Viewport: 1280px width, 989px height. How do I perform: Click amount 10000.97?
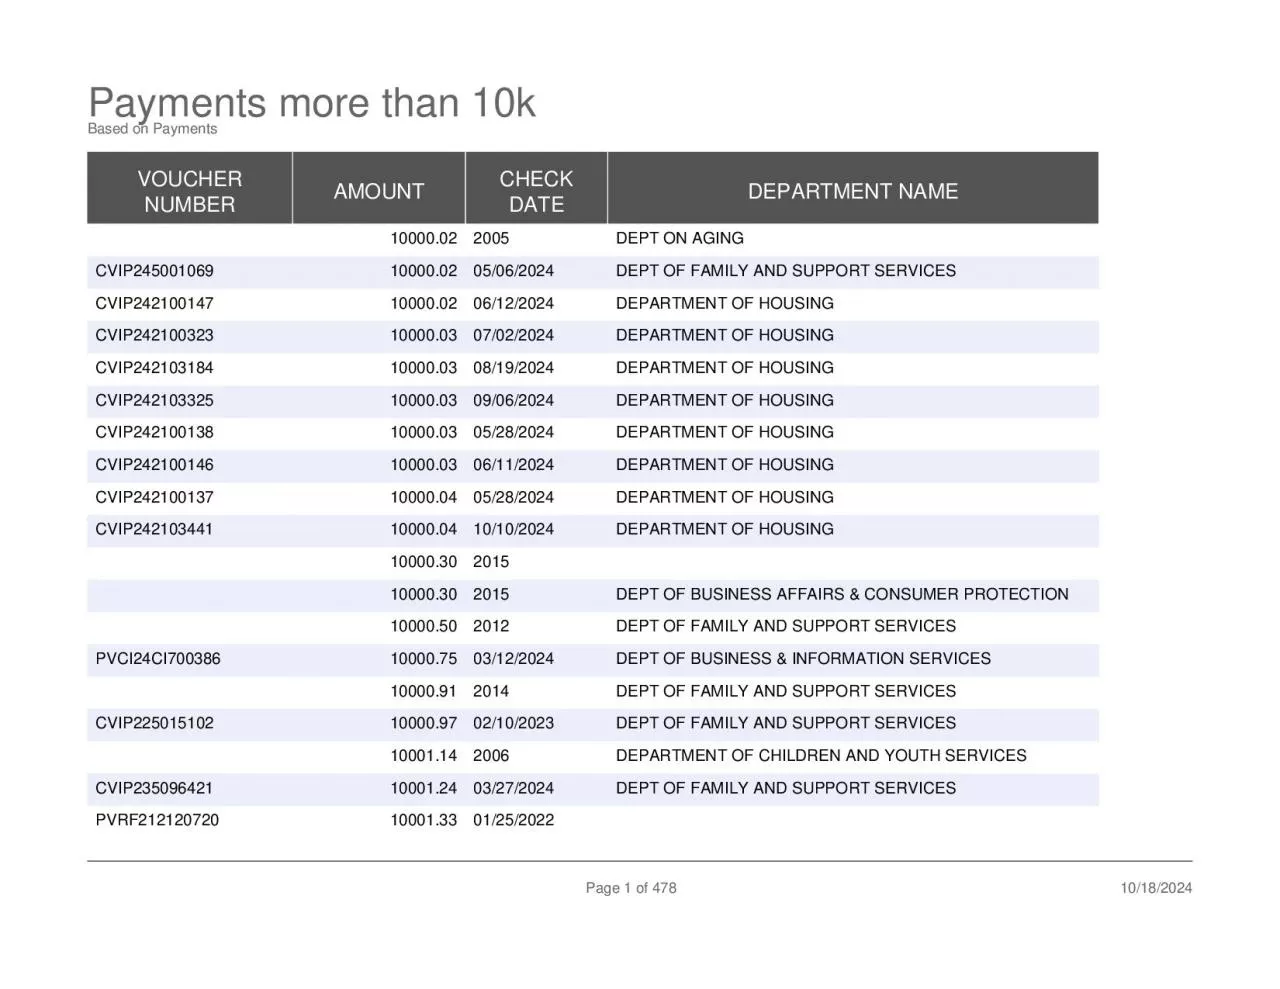tap(423, 723)
